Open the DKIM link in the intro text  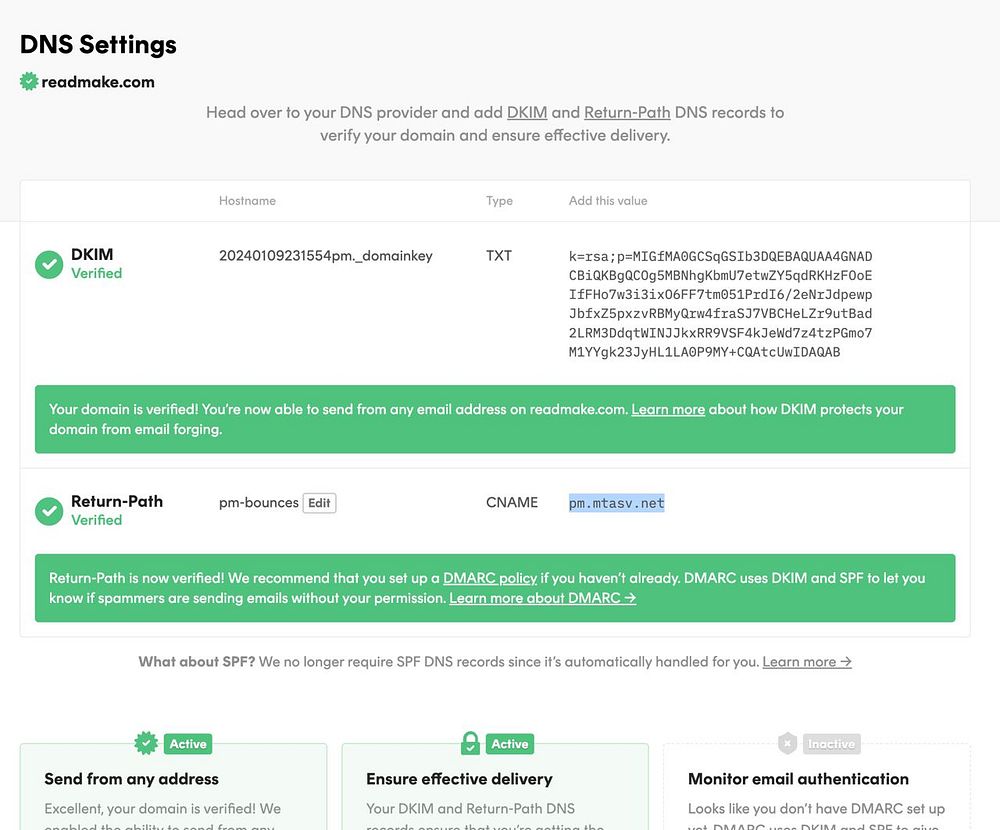coord(527,112)
